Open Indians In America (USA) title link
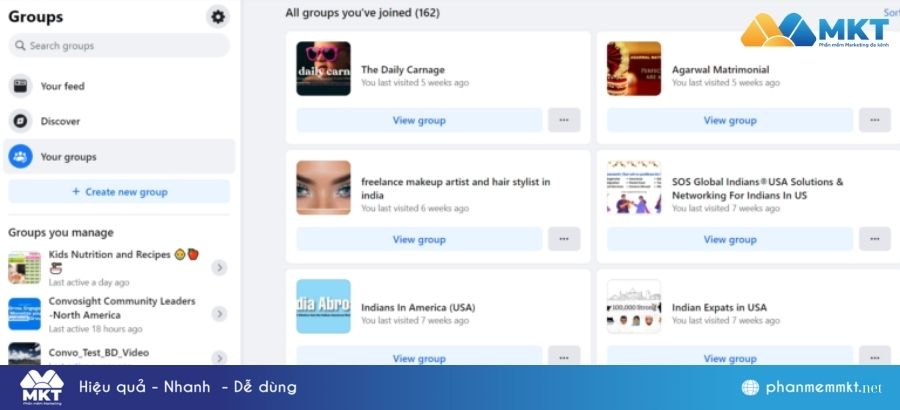900x410 pixels. pos(418,307)
